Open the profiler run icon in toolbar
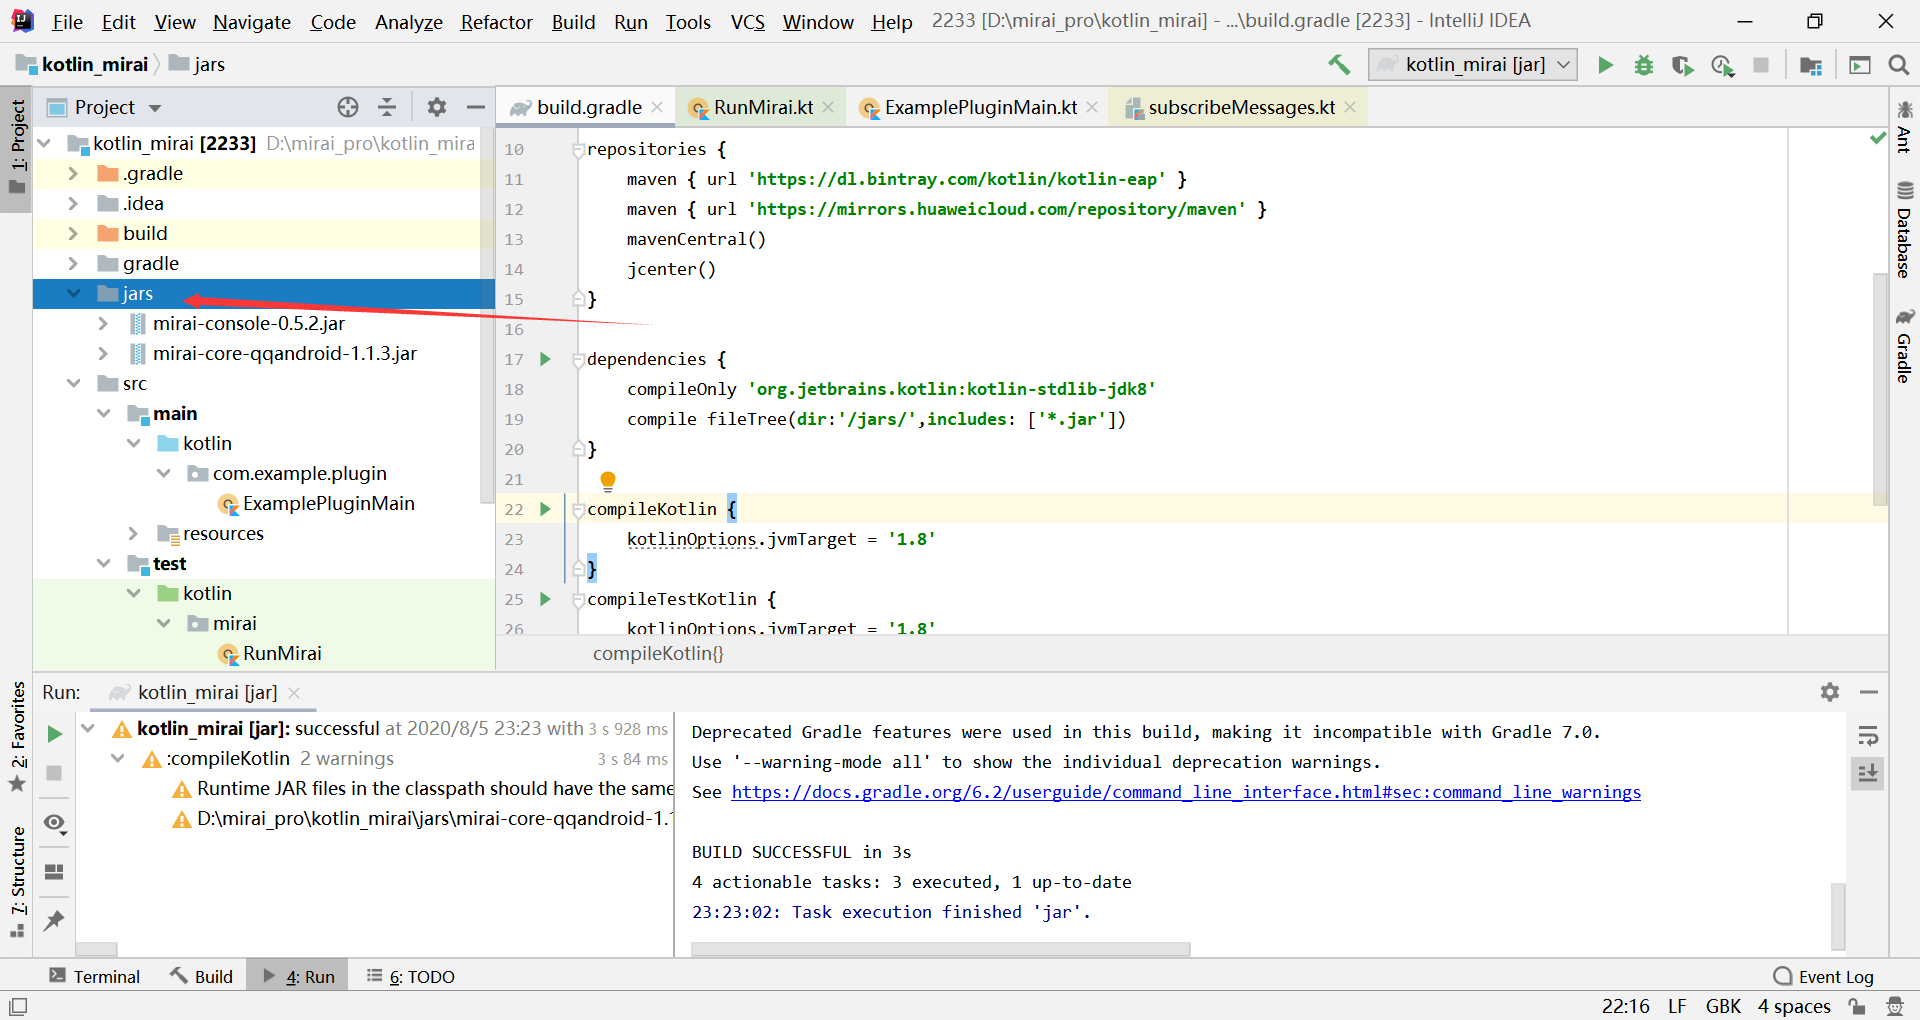The height and width of the screenshot is (1020, 1920). tap(1722, 65)
